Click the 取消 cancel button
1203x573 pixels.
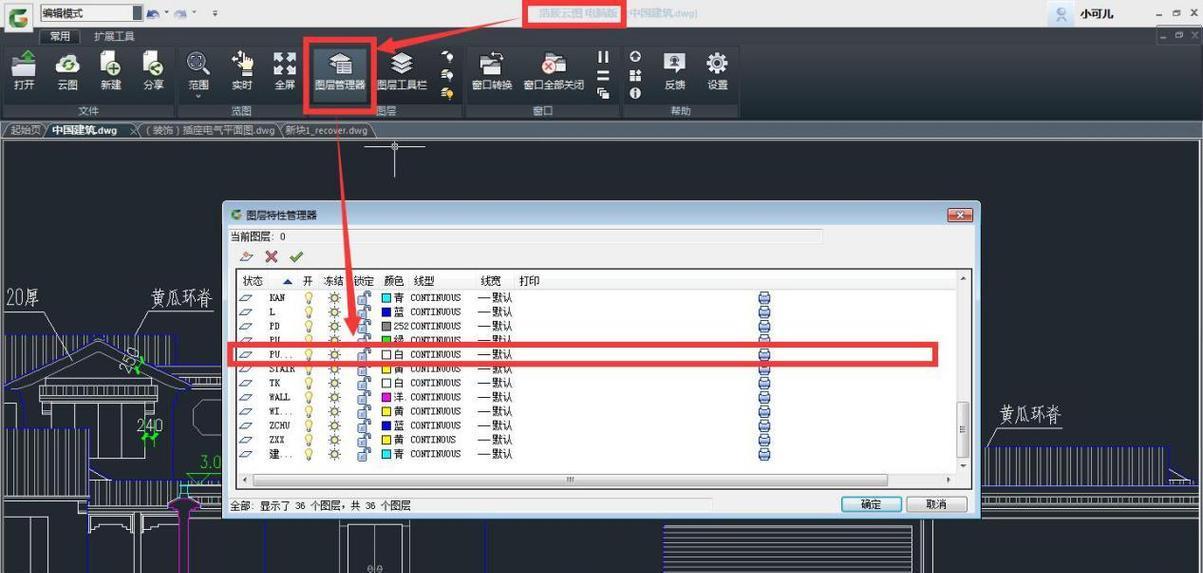pos(936,504)
